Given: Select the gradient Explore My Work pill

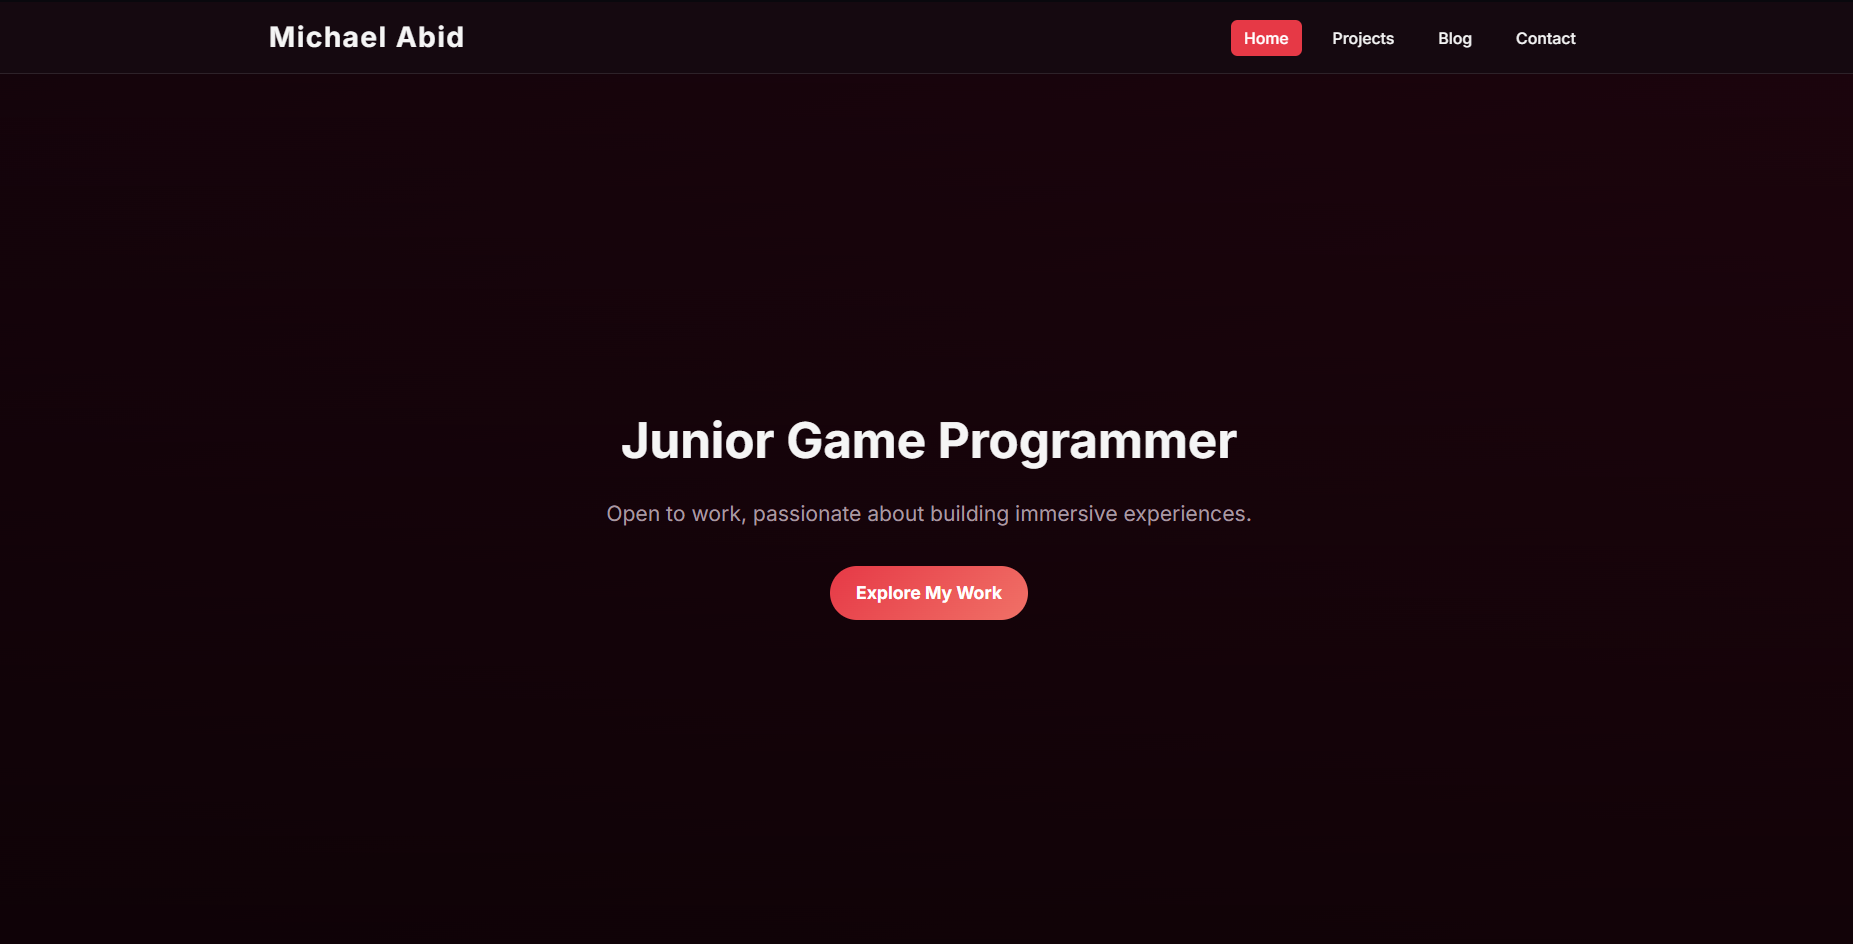Looking at the screenshot, I should 928,592.
